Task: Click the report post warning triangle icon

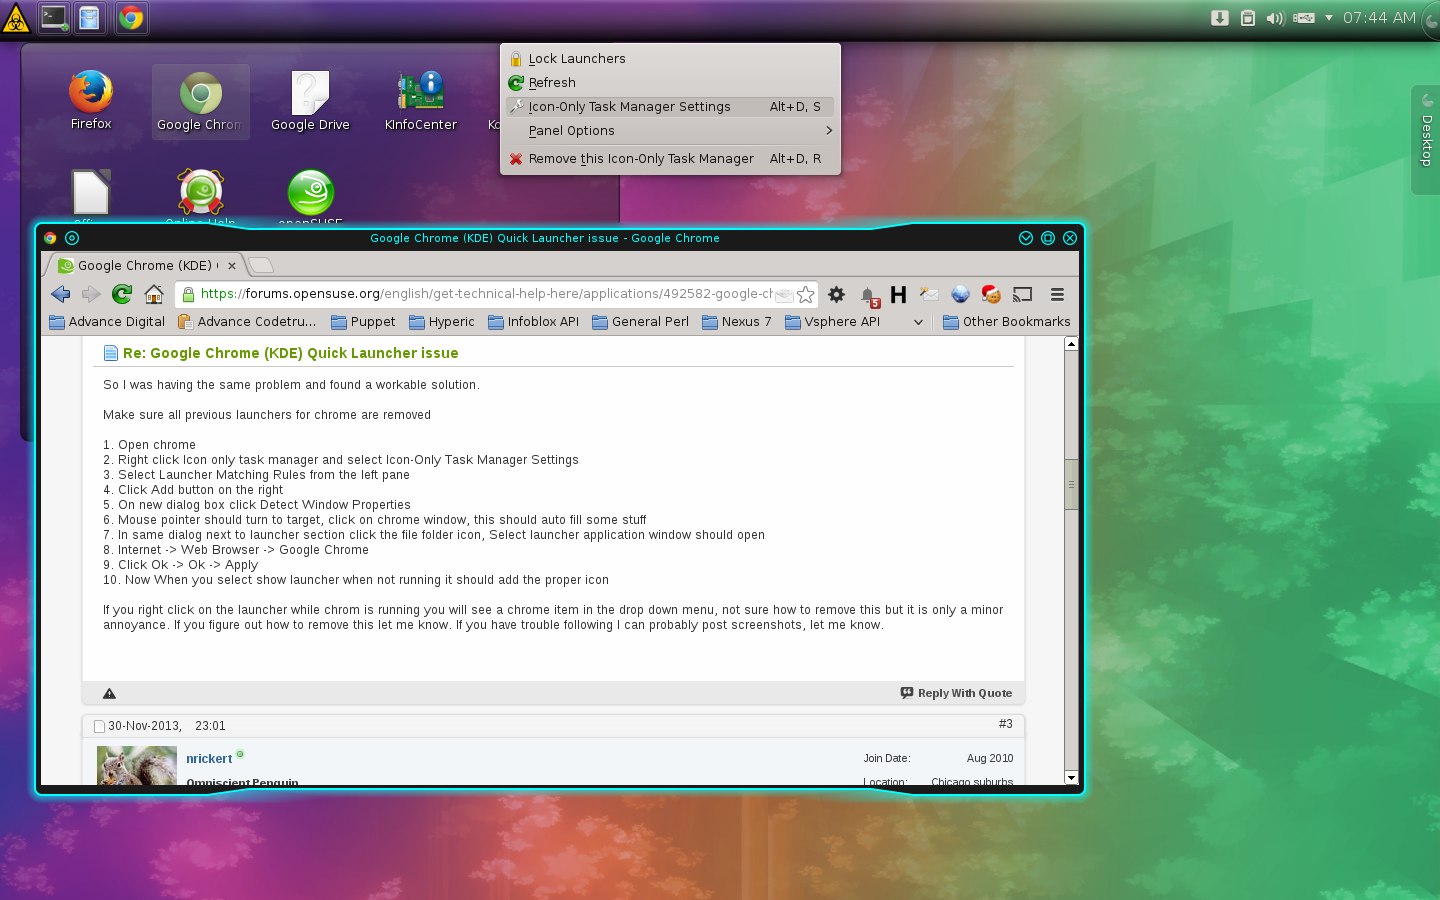Action: click(110, 693)
